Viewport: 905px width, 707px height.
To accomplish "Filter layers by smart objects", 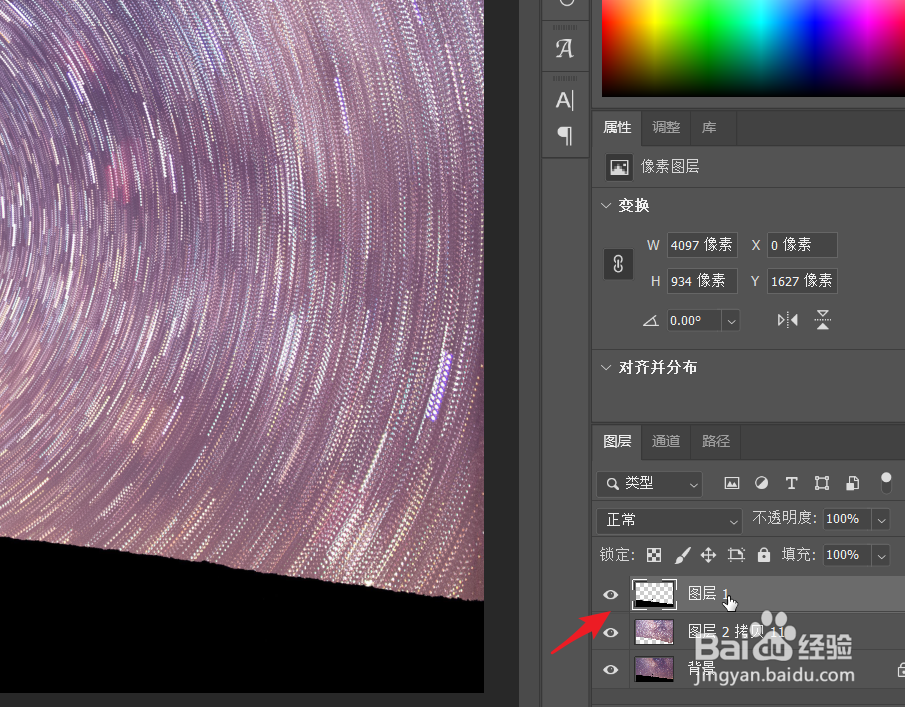I will pos(852,483).
